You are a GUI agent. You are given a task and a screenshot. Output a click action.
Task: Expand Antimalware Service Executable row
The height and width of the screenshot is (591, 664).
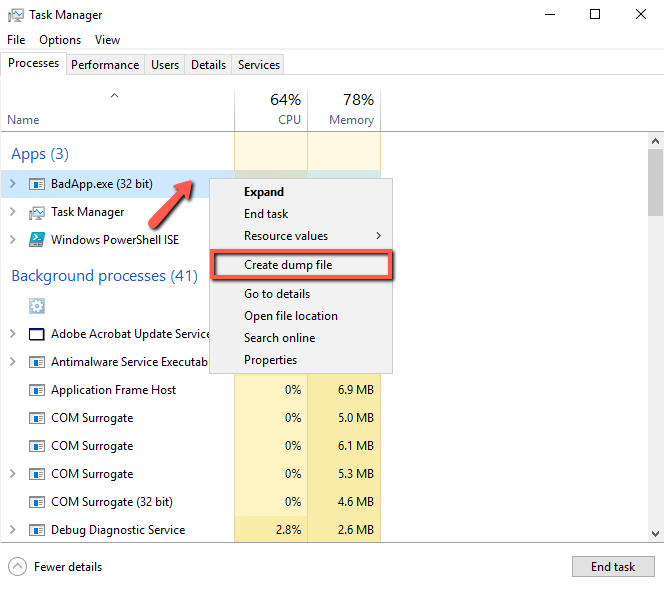coord(13,362)
